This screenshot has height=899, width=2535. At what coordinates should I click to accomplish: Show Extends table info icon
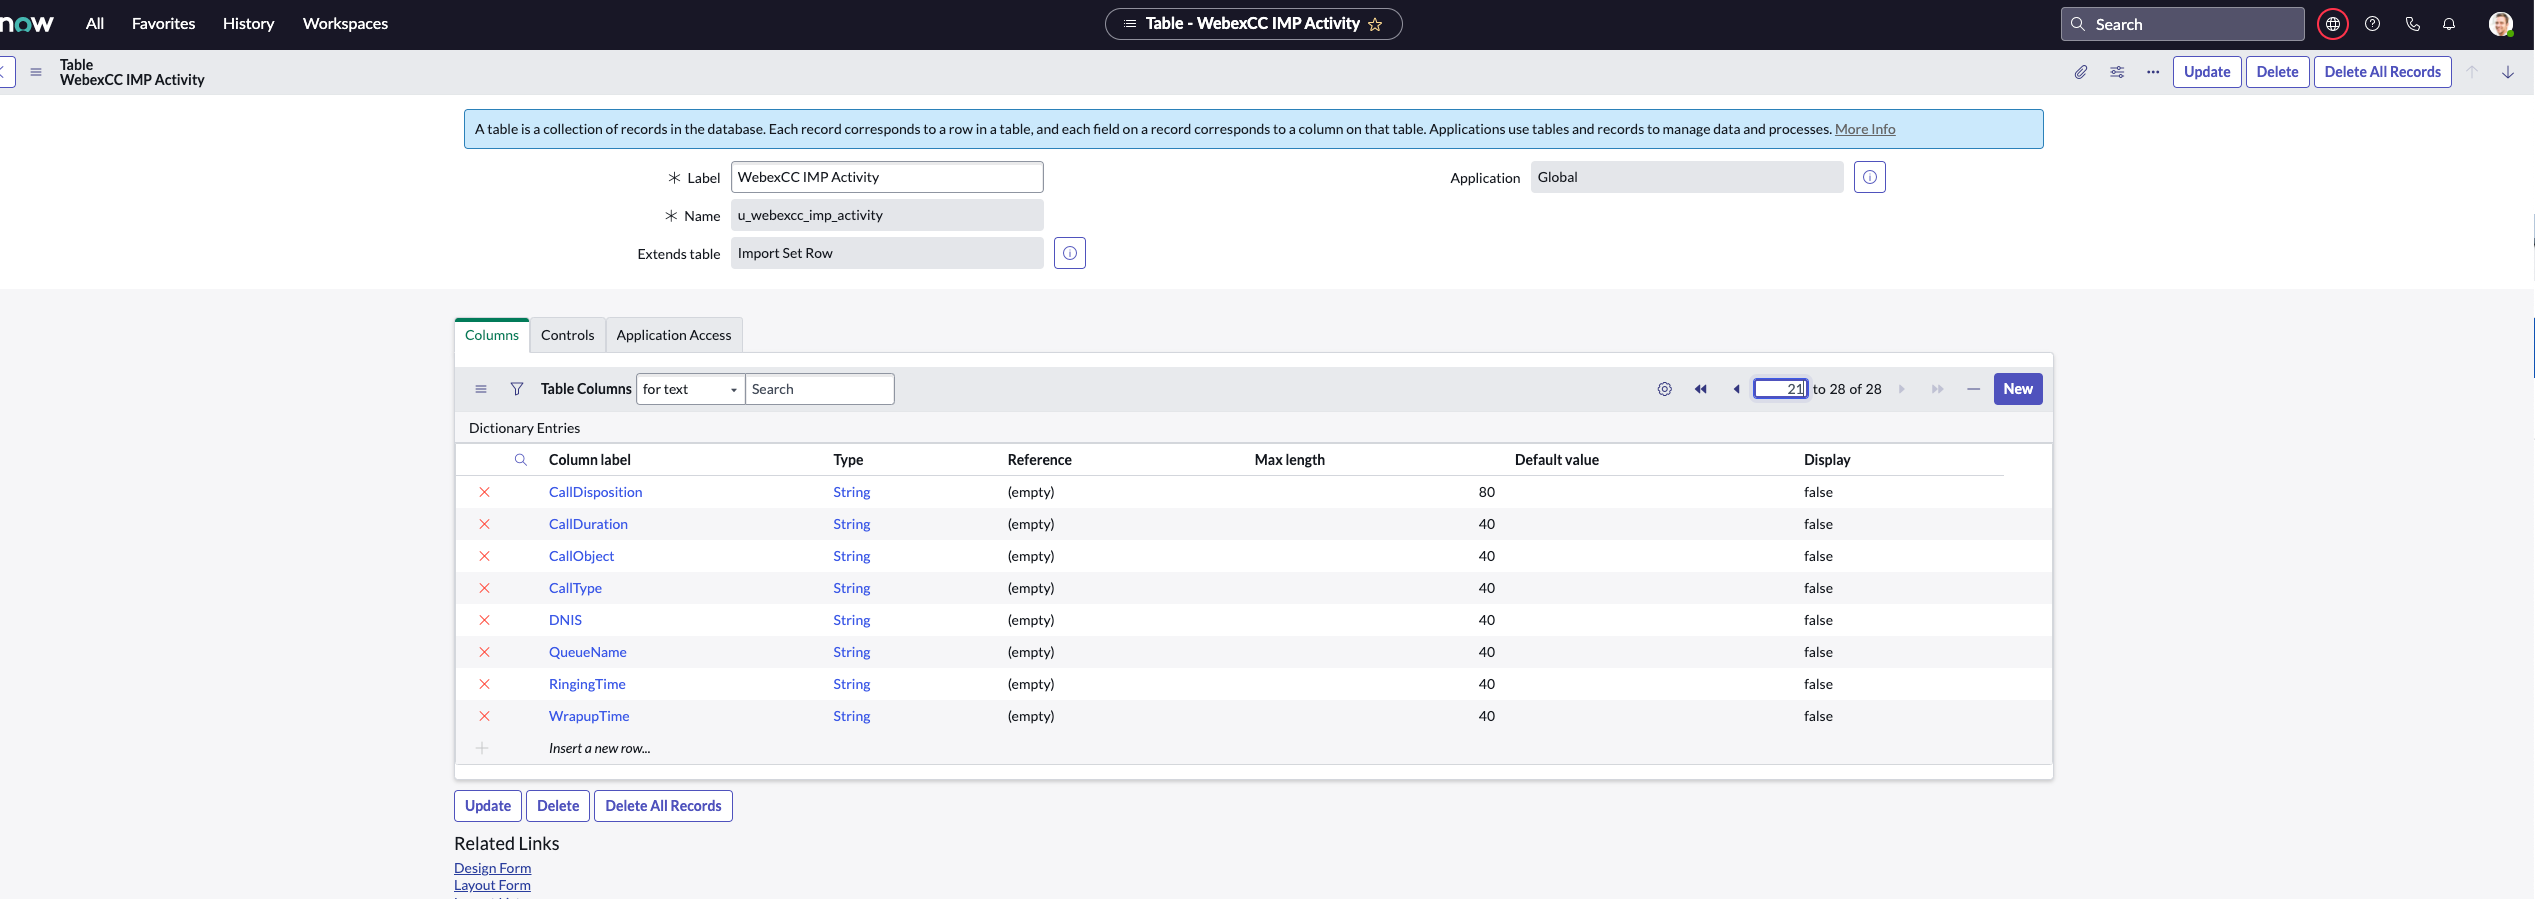1070,253
